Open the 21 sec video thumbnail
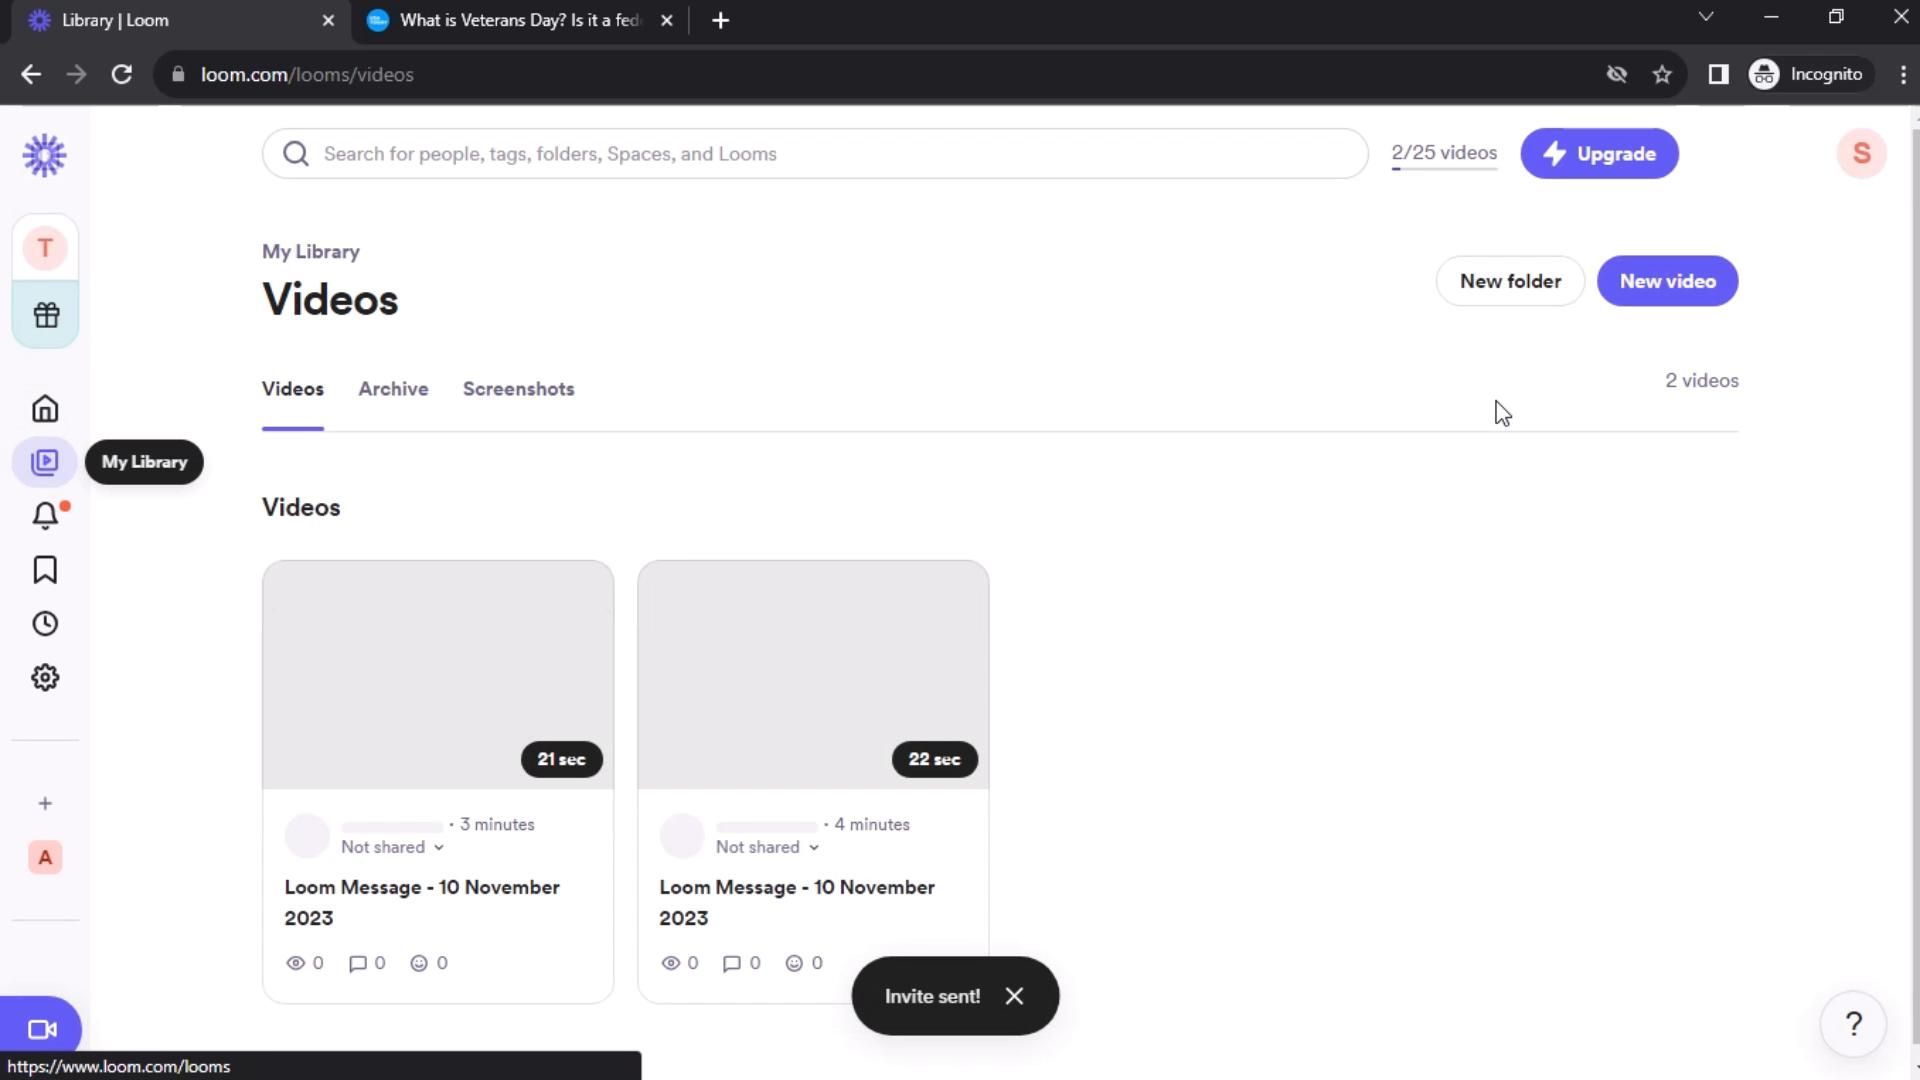Image resolution: width=1920 pixels, height=1080 pixels. (x=438, y=675)
